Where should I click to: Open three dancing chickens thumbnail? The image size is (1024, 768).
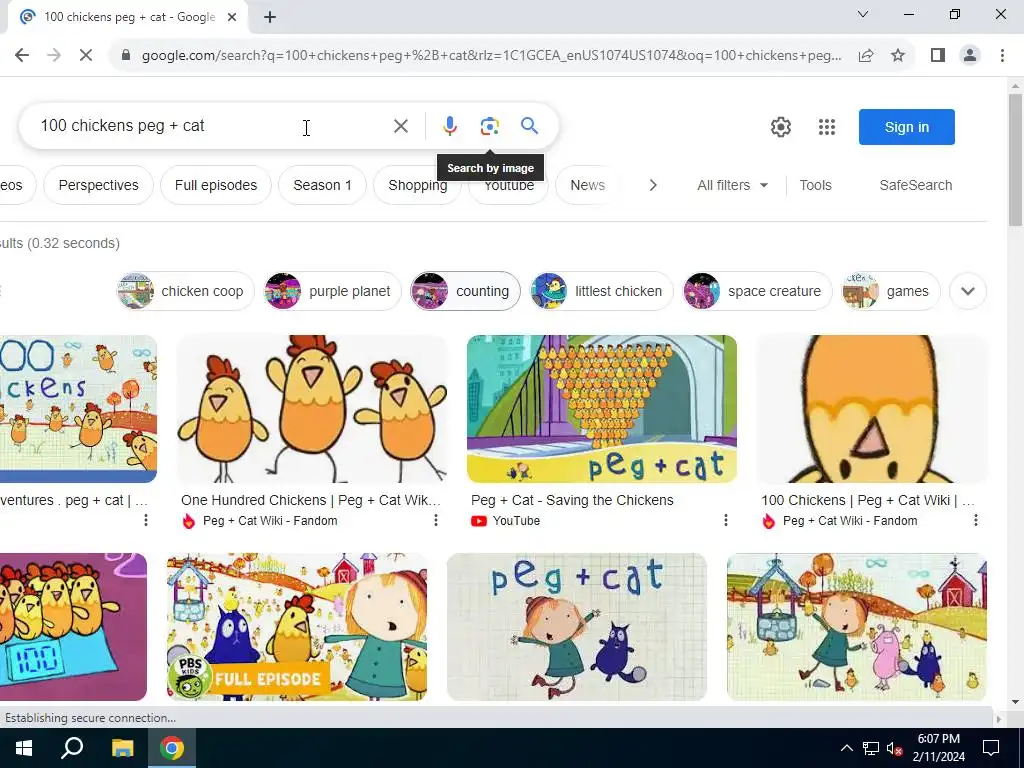click(x=312, y=409)
